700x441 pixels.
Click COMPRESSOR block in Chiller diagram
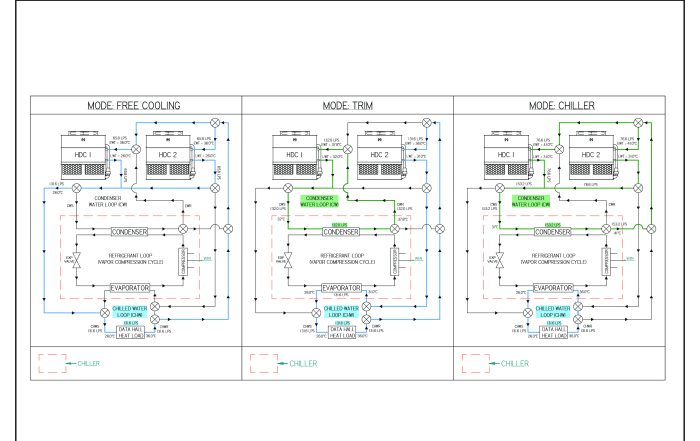(x=606, y=262)
